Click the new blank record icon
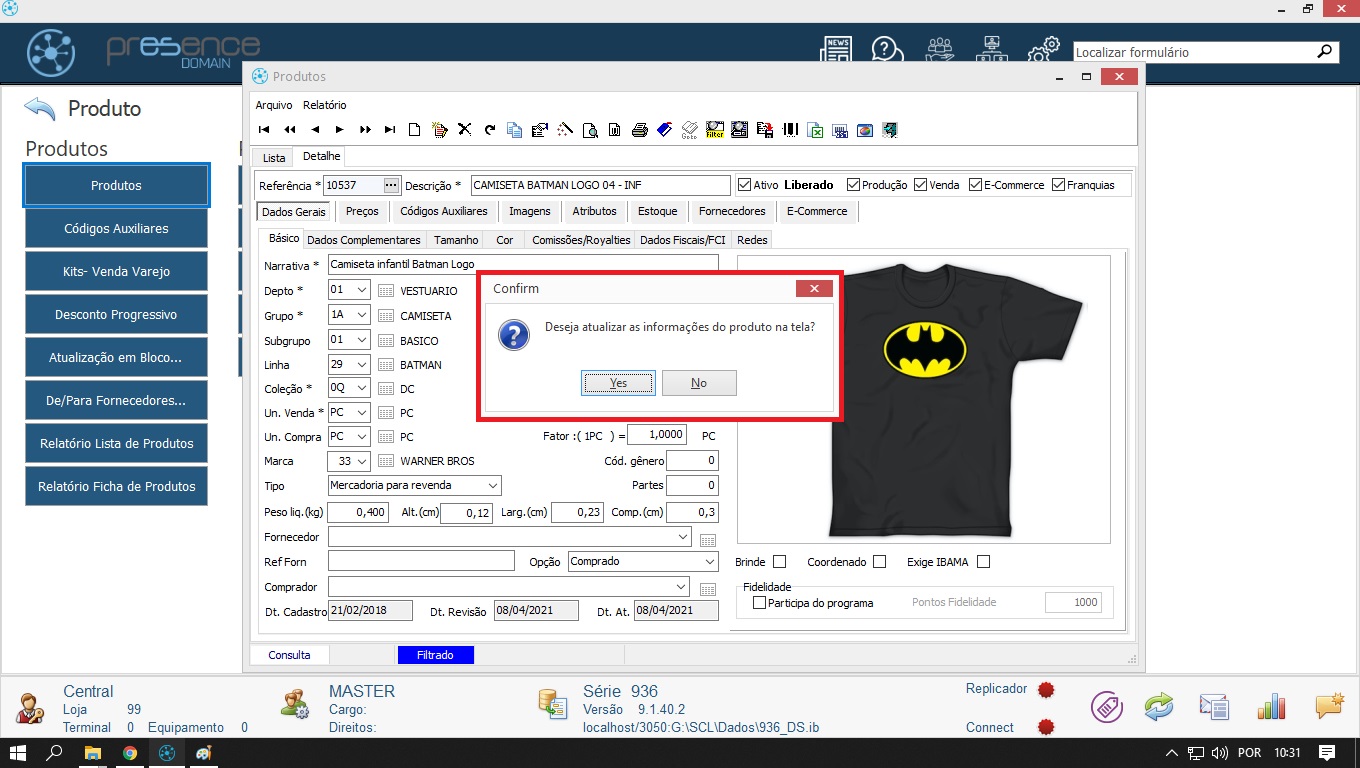The height and width of the screenshot is (768, 1360). pyautogui.click(x=414, y=130)
